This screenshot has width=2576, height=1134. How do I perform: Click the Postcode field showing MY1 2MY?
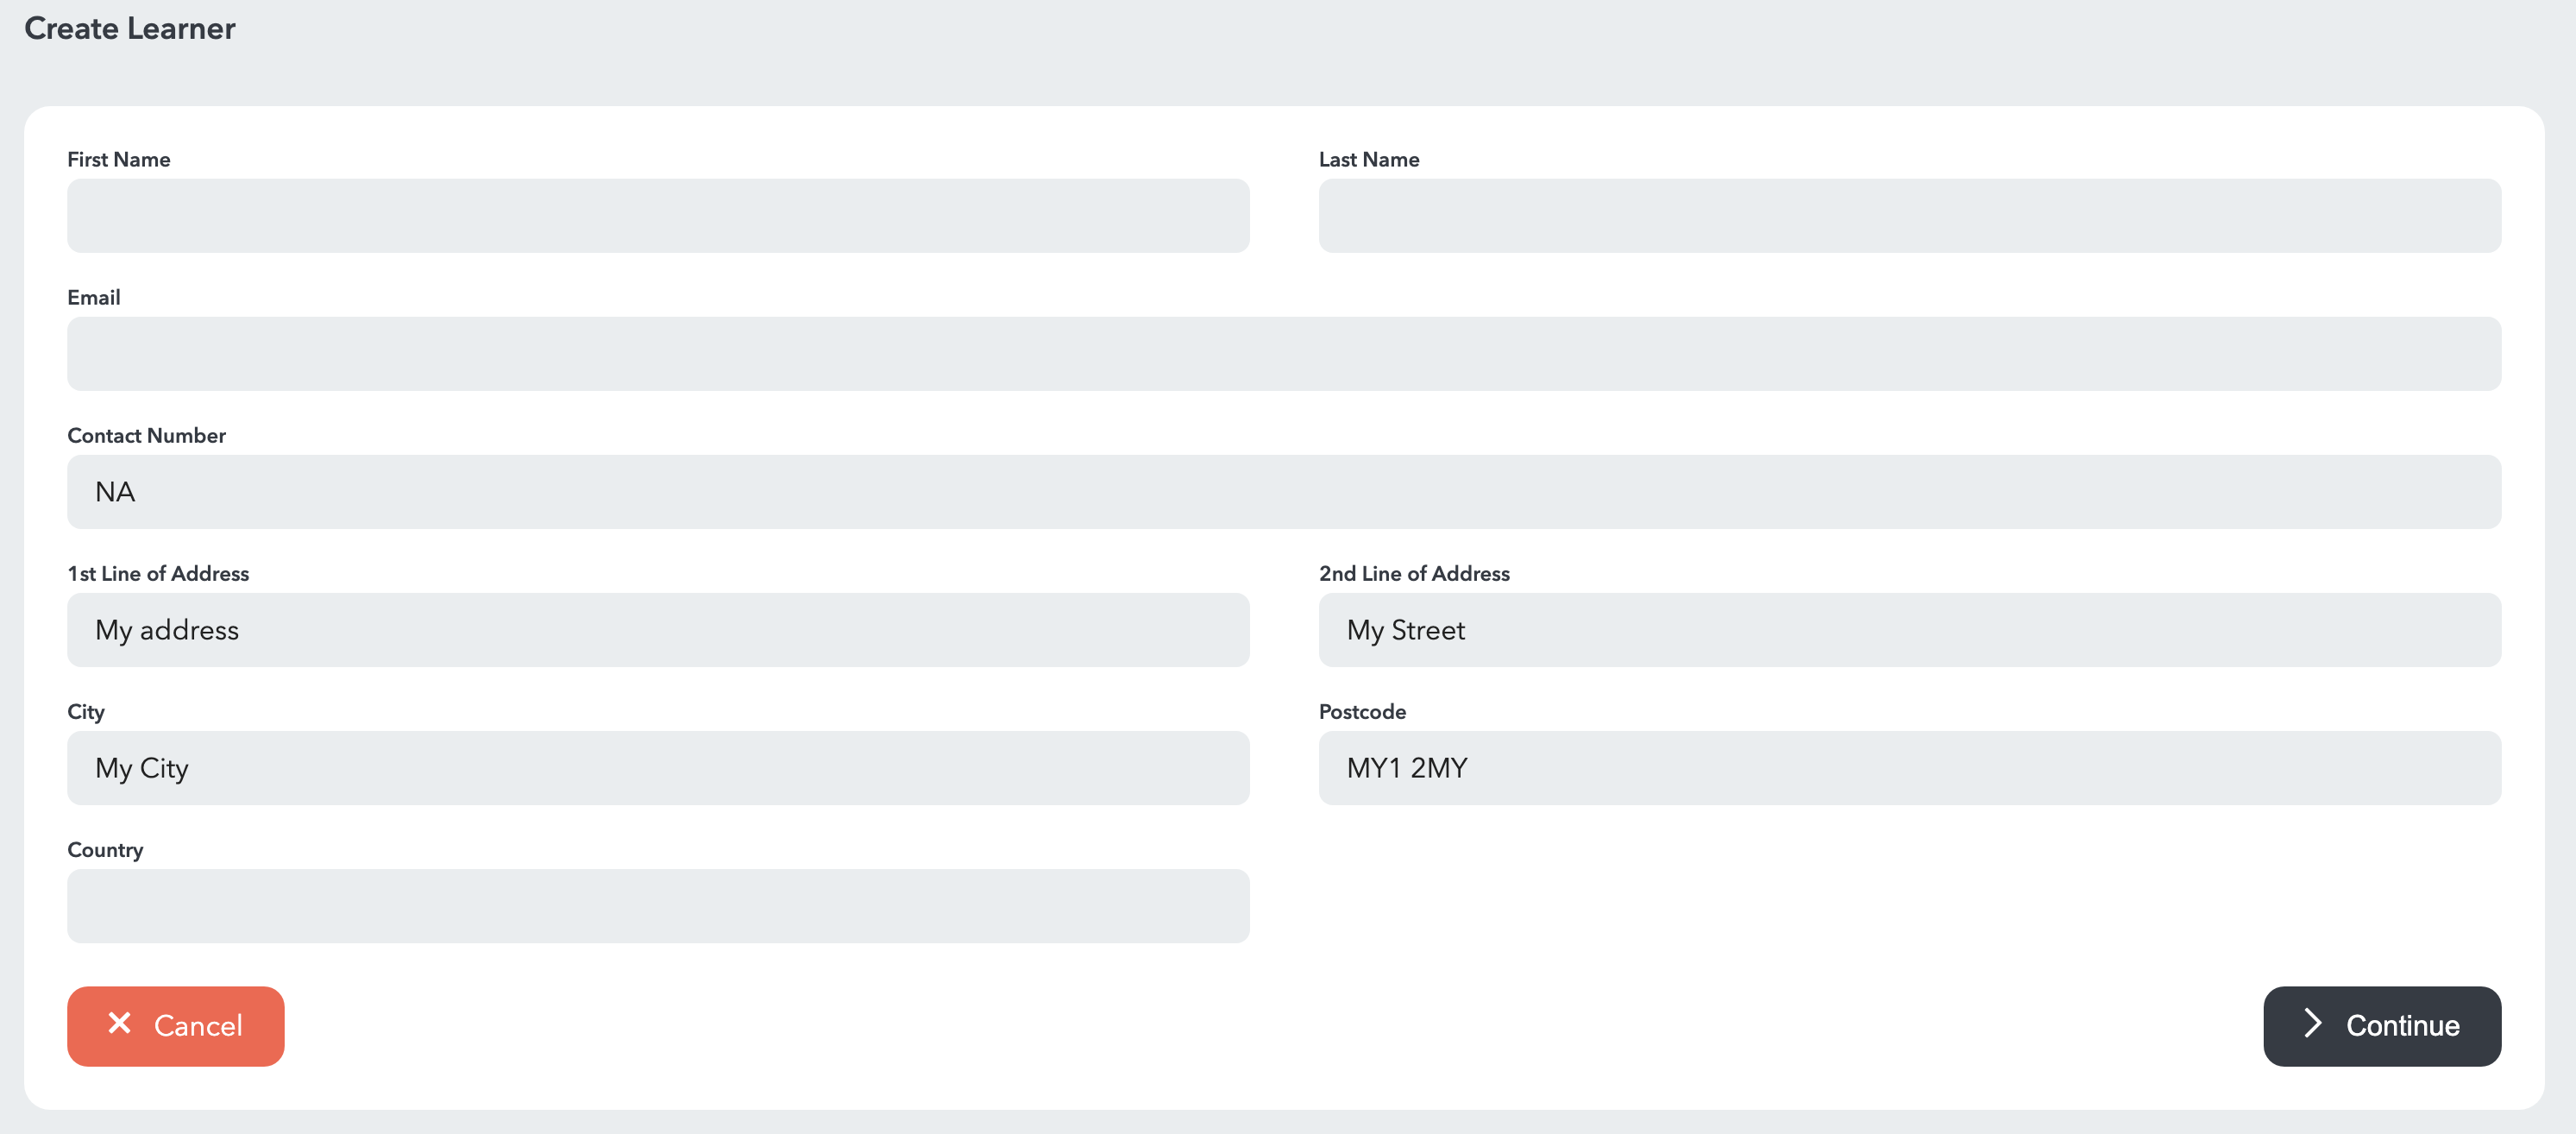pos(1910,767)
